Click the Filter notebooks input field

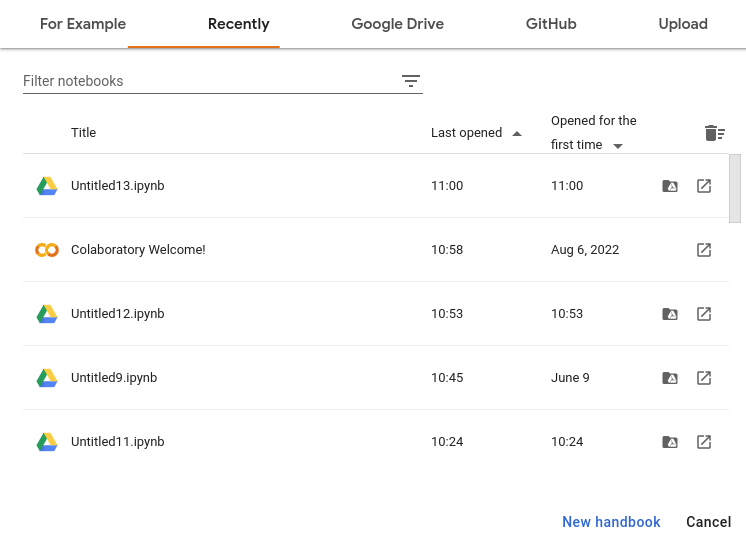tap(205, 81)
